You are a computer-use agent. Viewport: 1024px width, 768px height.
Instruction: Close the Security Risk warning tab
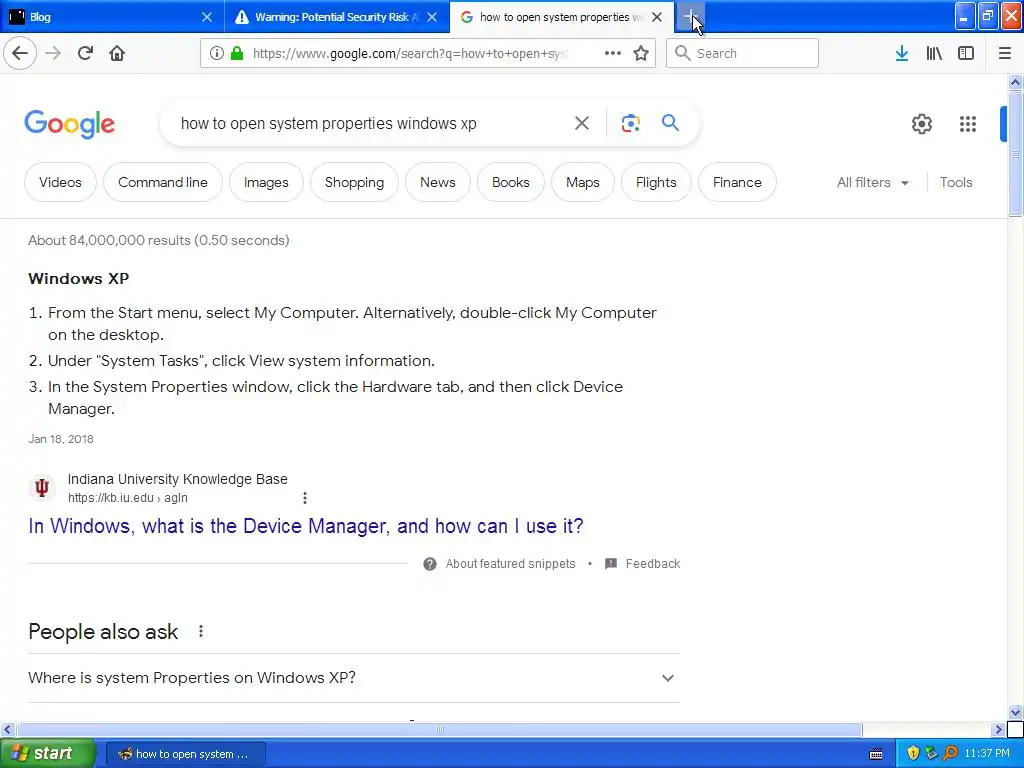tap(432, 17)
